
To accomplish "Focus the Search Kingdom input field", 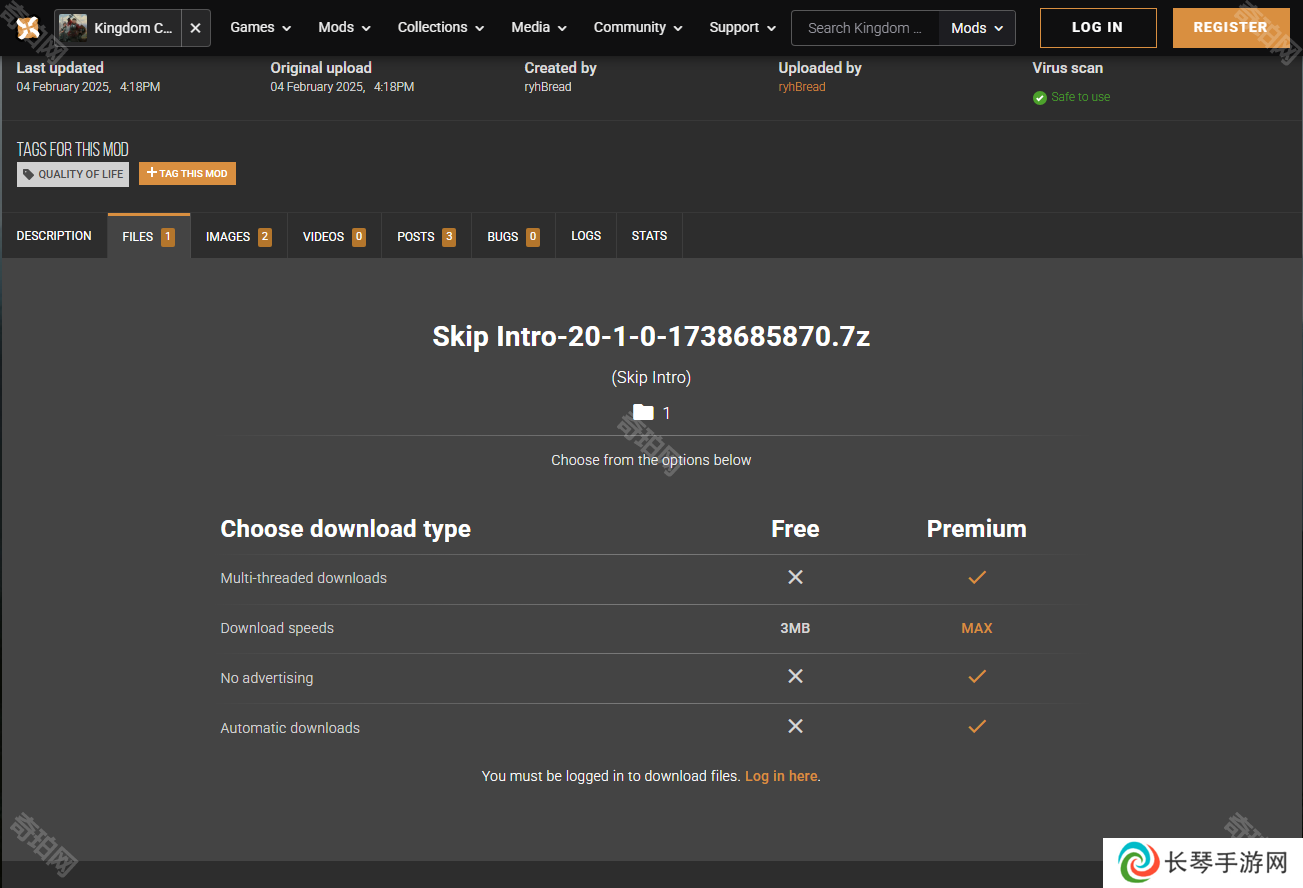I will pos(865,28).
